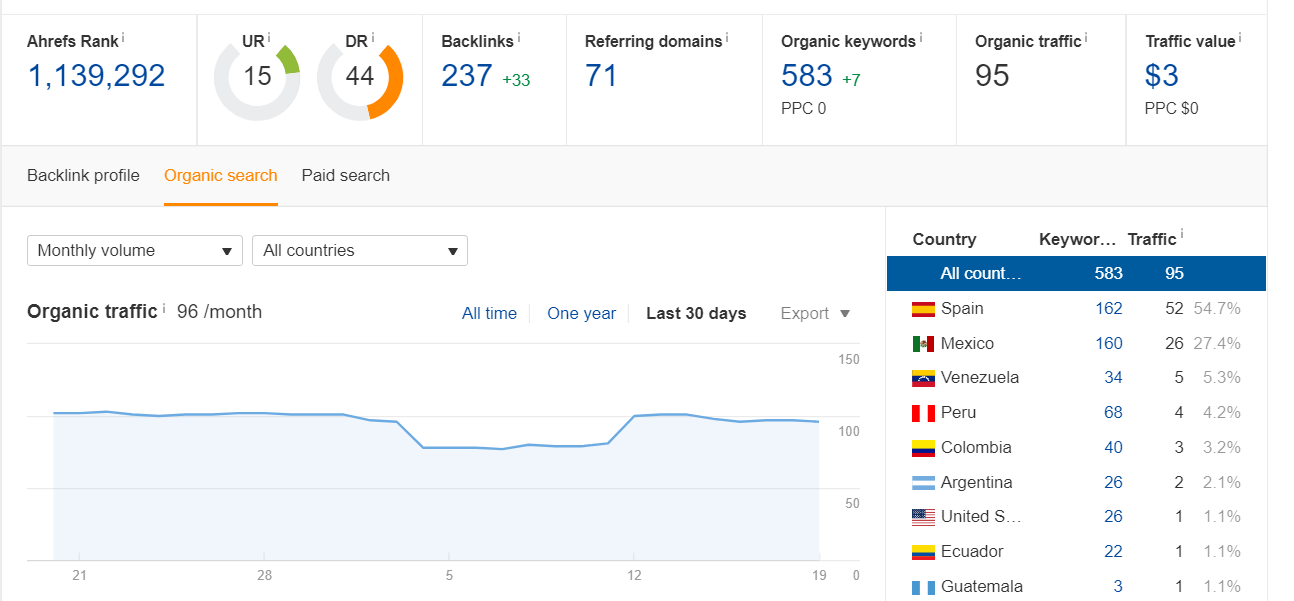Click the Mexico flag icon

tap(923, 344)
